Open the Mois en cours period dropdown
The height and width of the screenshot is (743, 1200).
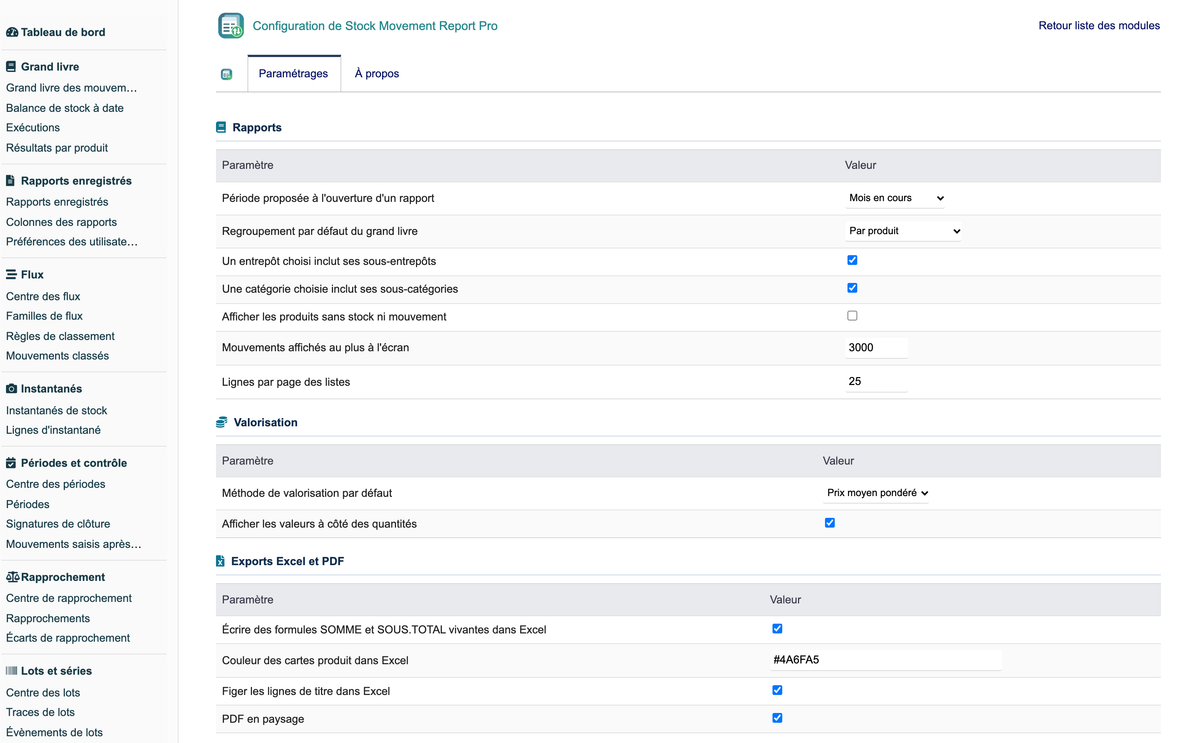[x=896, y=198]
